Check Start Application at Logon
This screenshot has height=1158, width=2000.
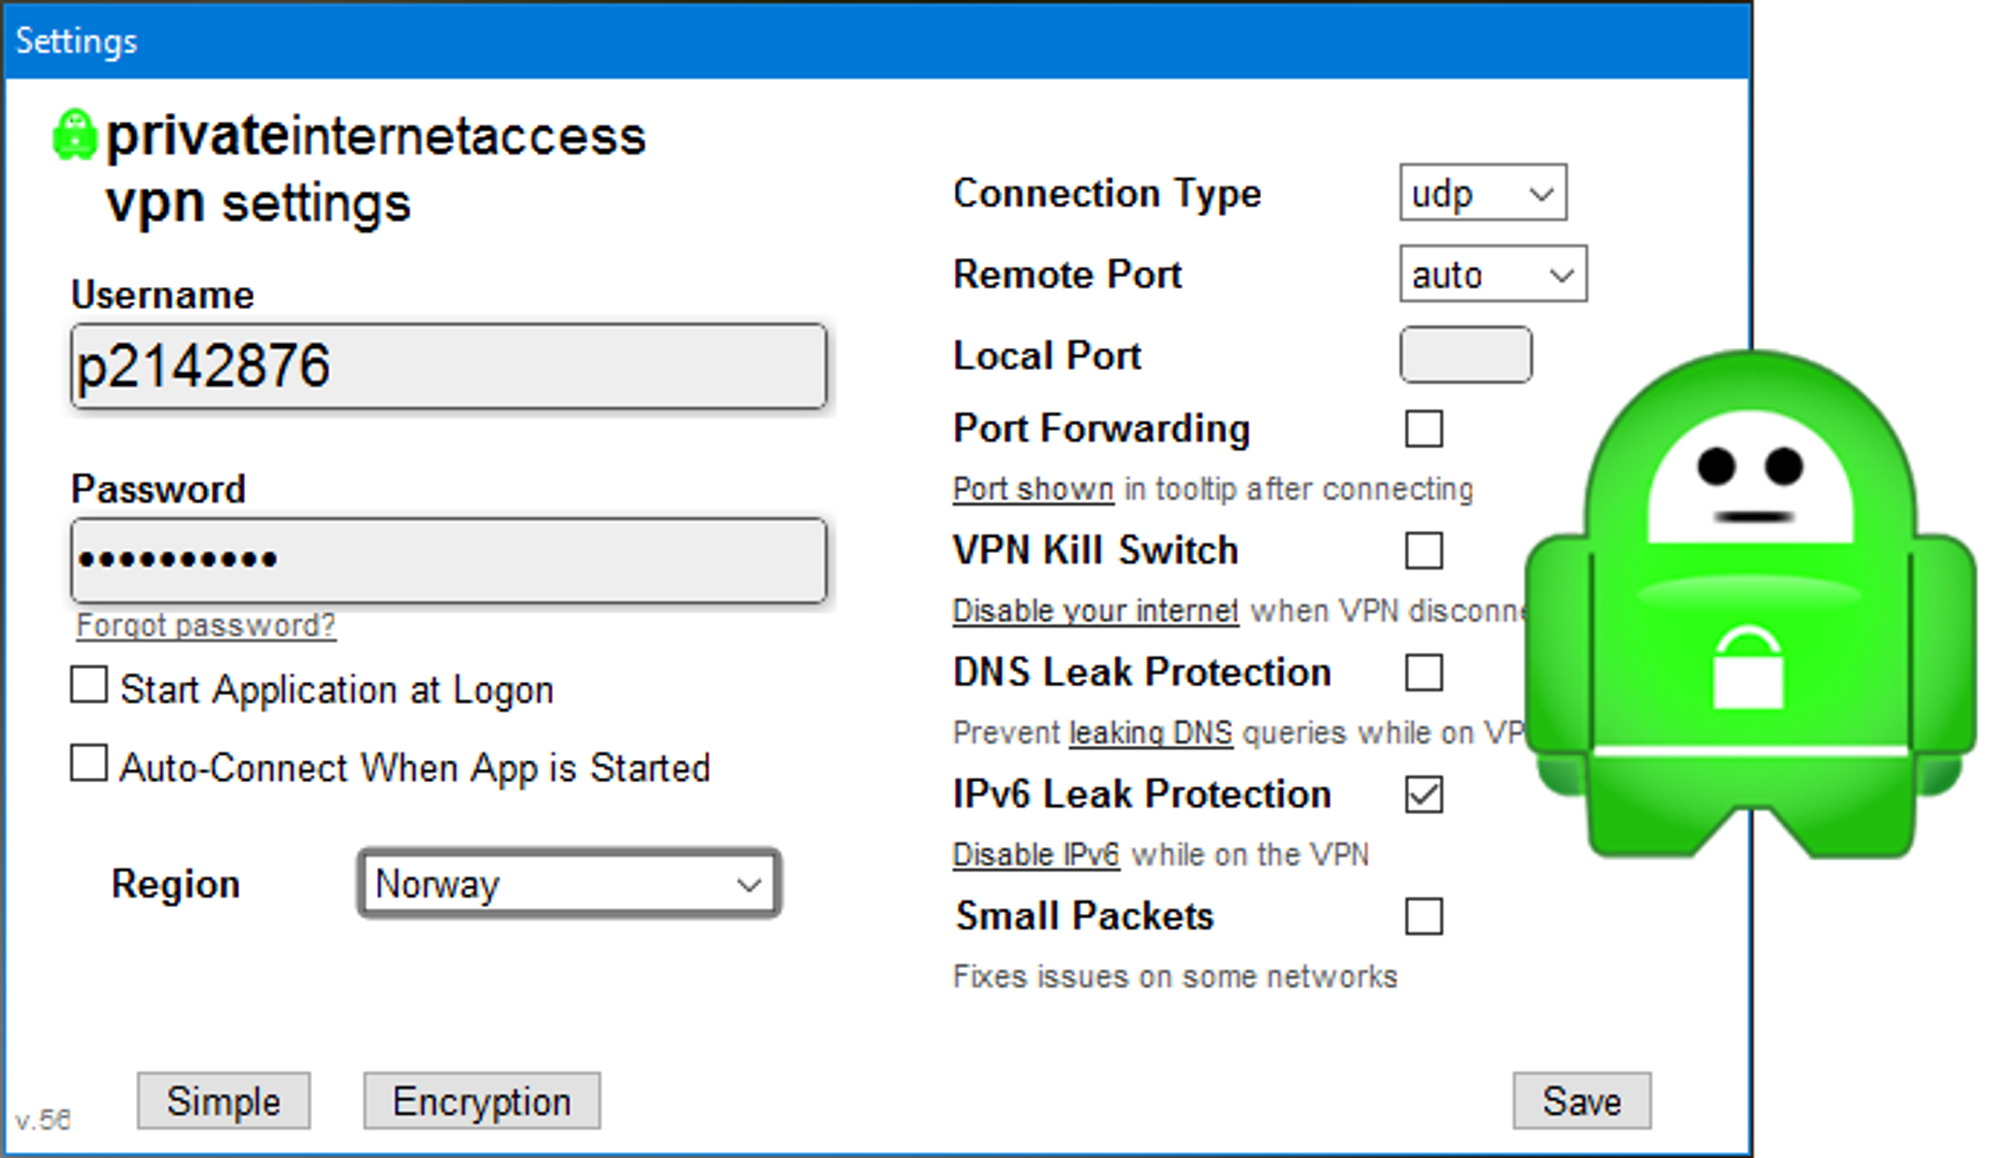coord(89,686)
